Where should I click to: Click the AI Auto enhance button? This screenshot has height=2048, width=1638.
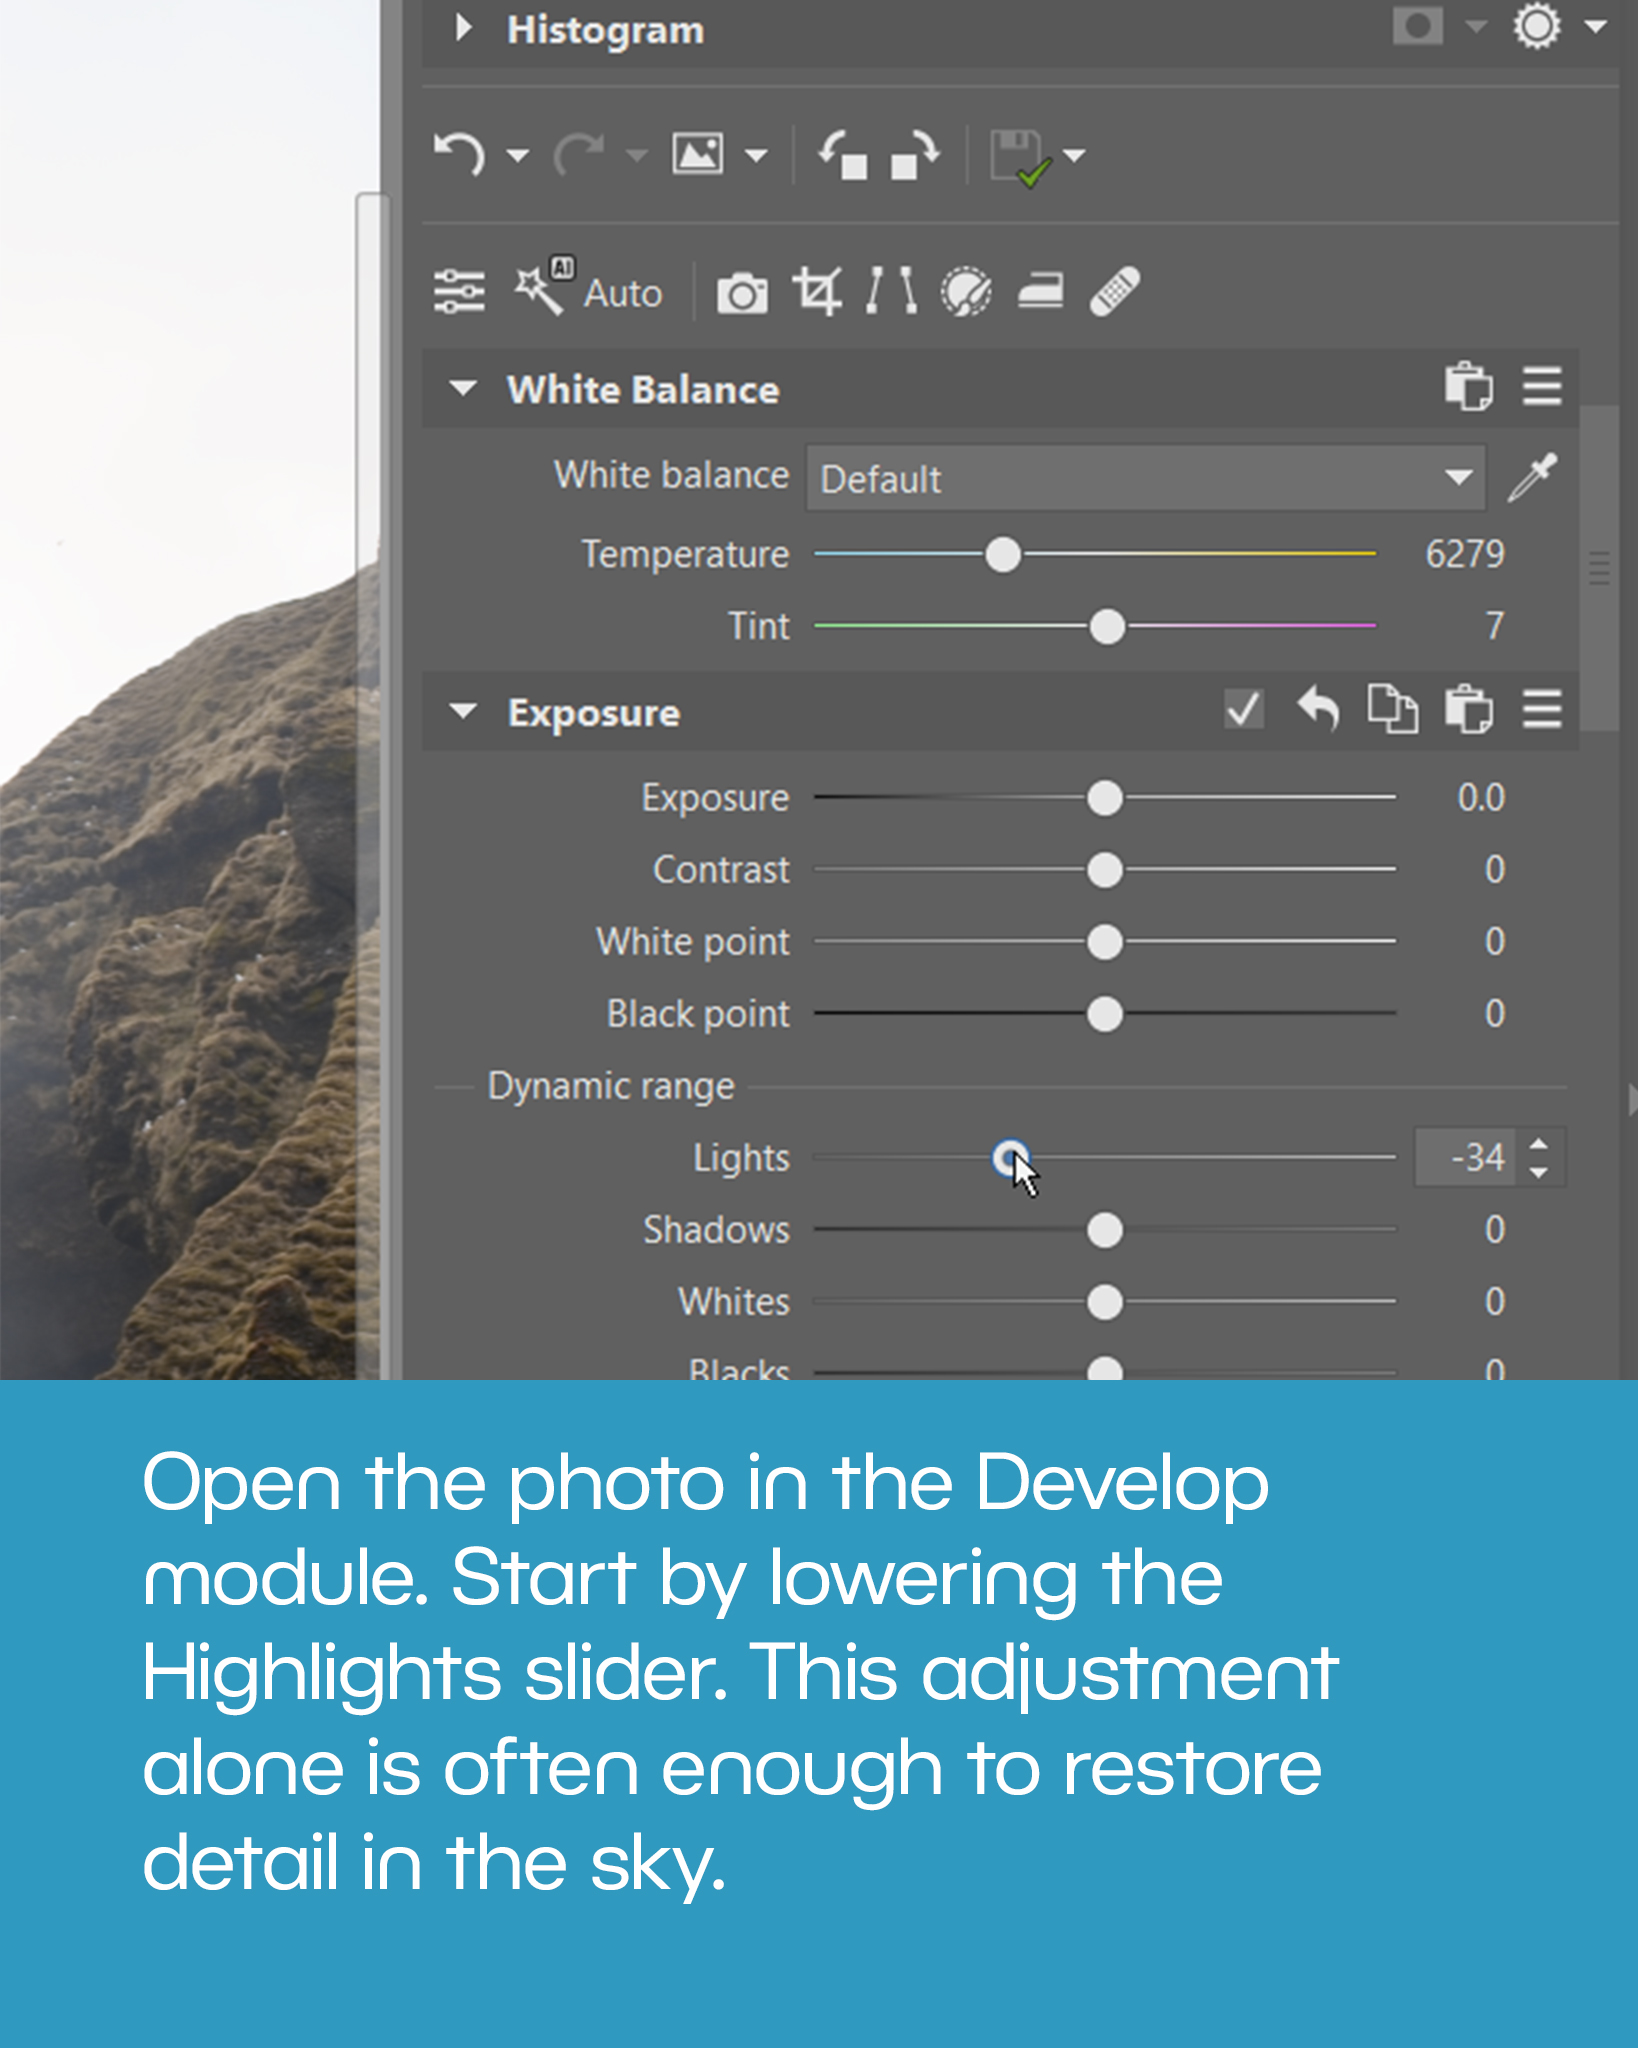click(x=588, y=291)
